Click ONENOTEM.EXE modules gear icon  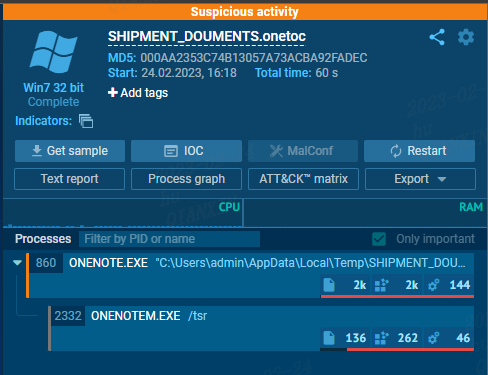pyautogui.click(x=433, y=338)
